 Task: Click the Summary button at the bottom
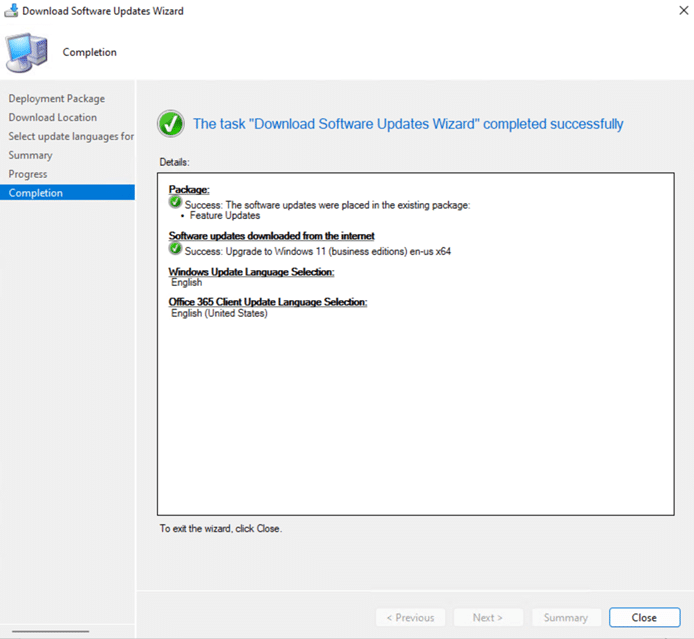tap(566, 617)
